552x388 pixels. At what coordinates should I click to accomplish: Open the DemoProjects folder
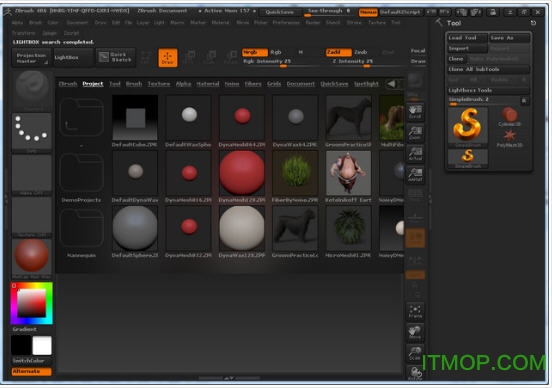81,173
